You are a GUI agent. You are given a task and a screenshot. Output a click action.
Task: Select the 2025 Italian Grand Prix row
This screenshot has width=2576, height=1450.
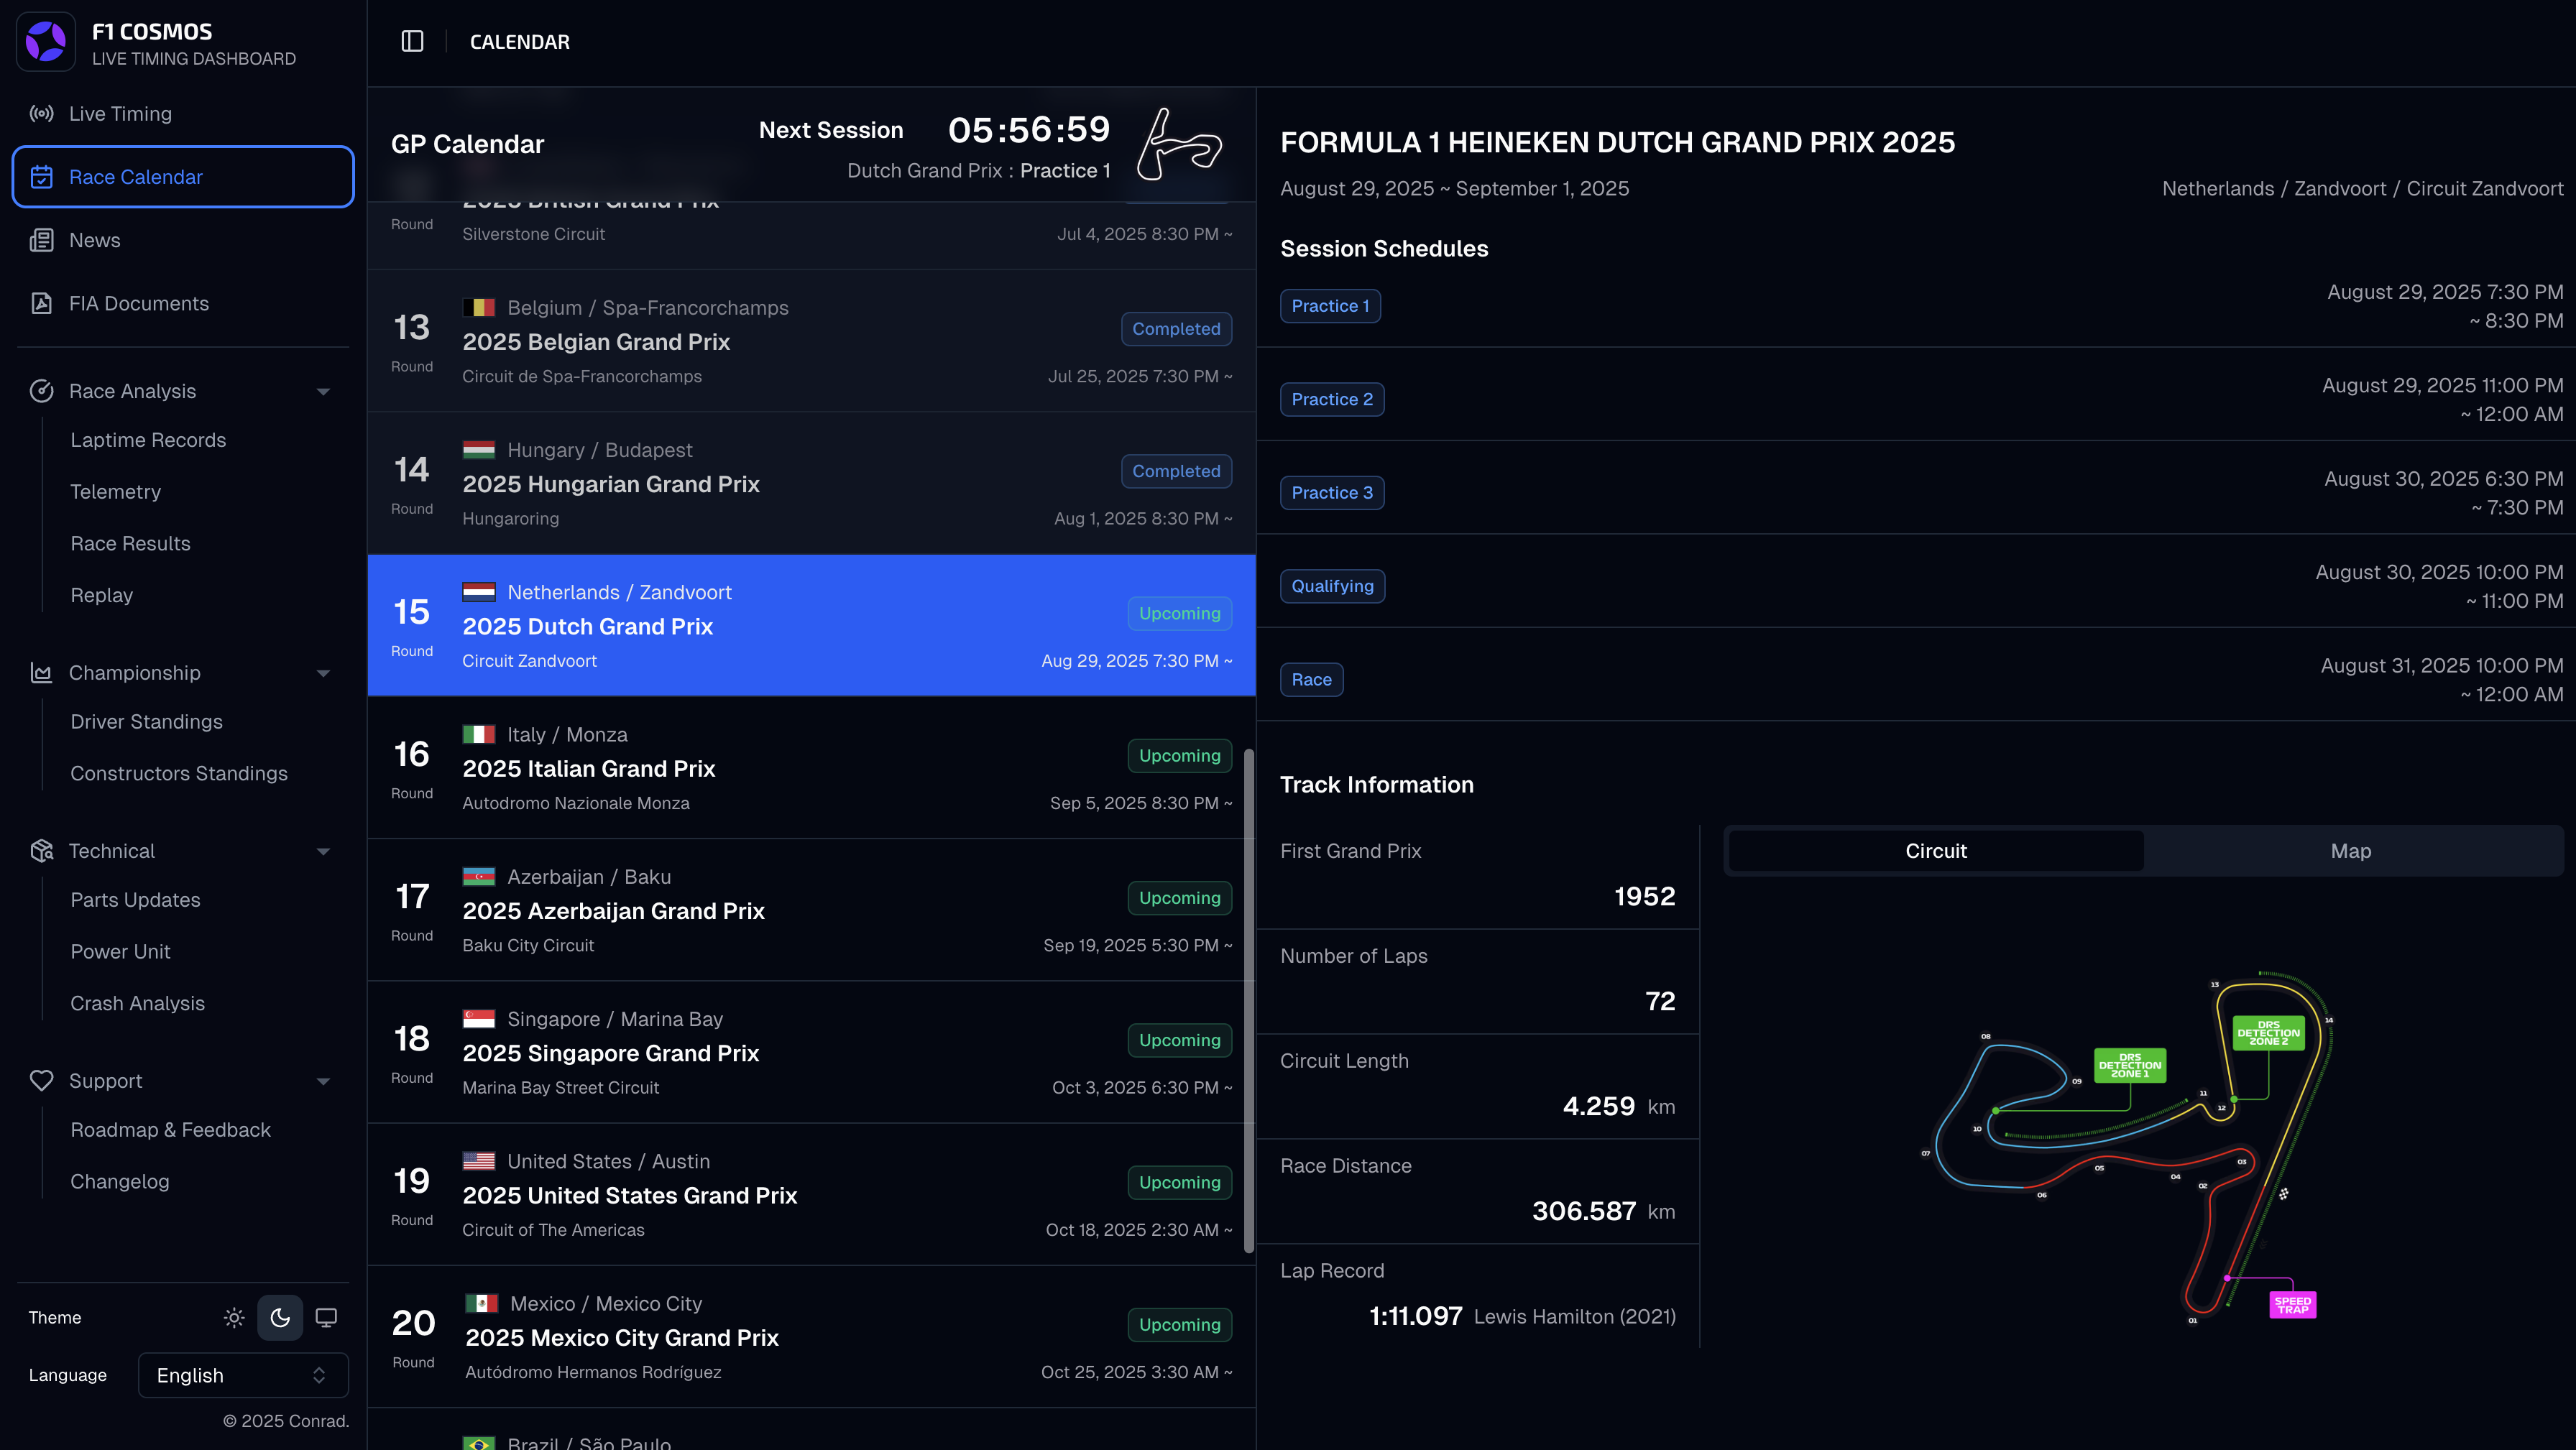(811, 768)
